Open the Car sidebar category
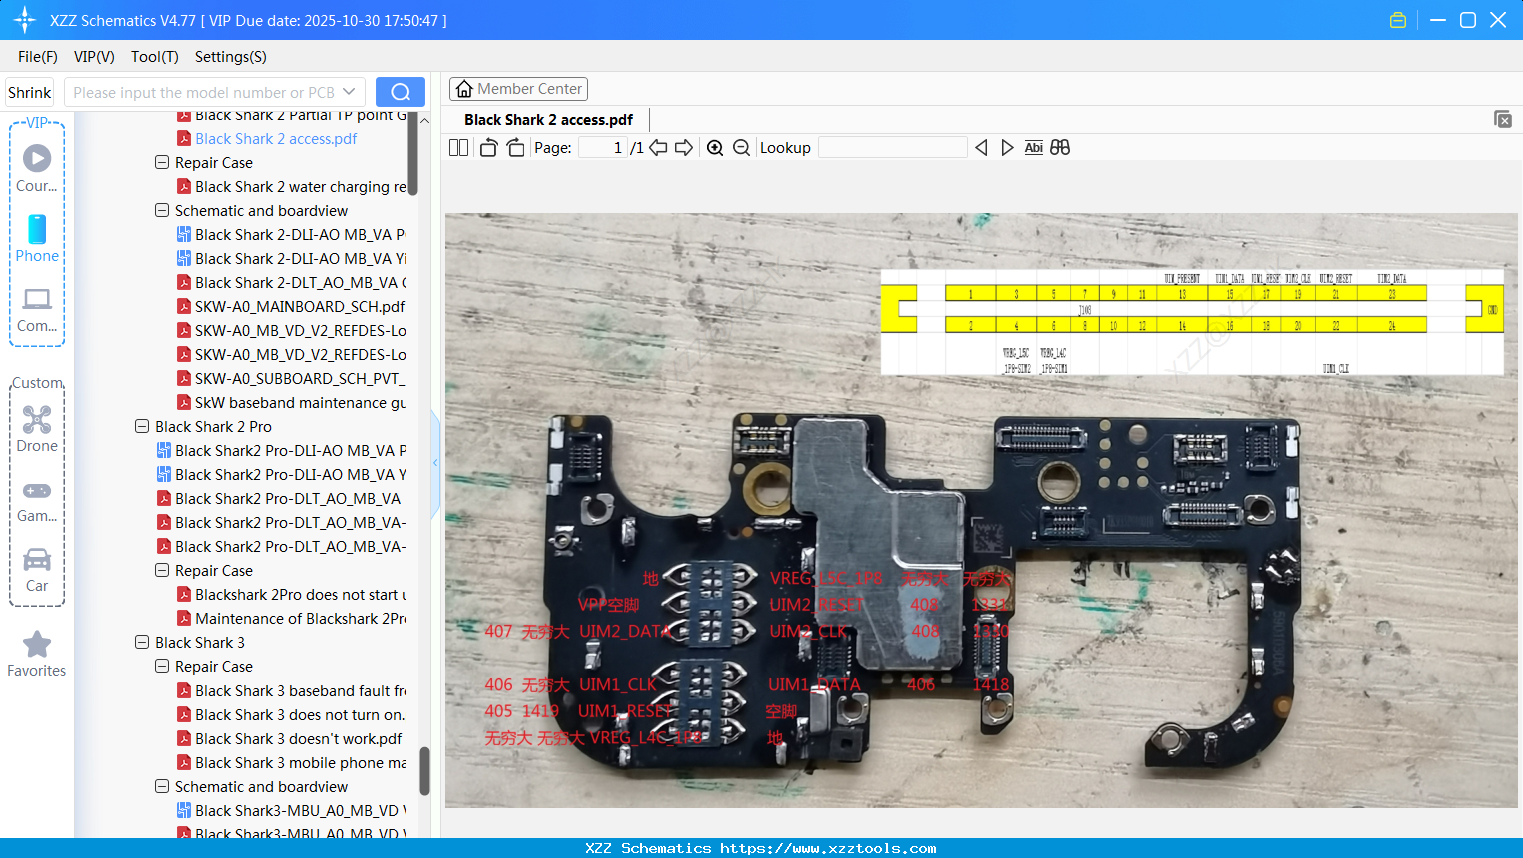This screenshot has height=858, width=1523. [37, 569]
